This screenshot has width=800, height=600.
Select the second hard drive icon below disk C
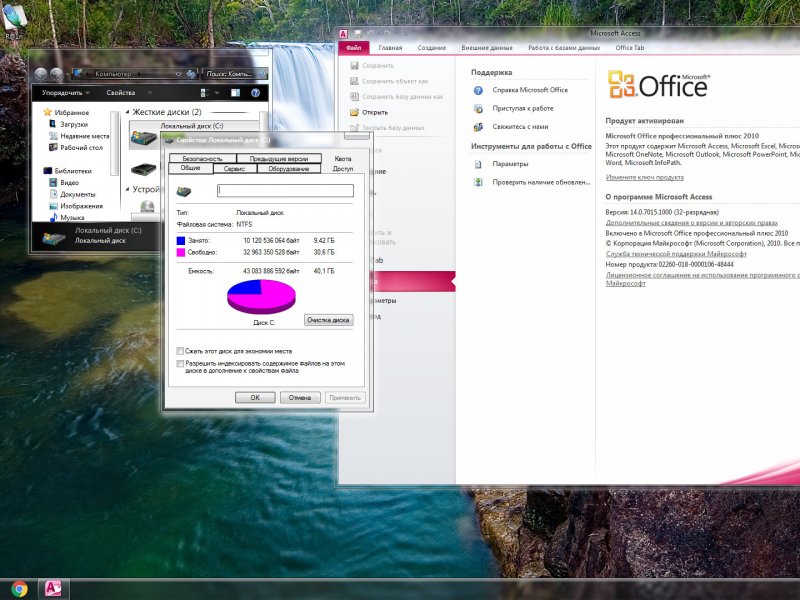click(143, 169)
